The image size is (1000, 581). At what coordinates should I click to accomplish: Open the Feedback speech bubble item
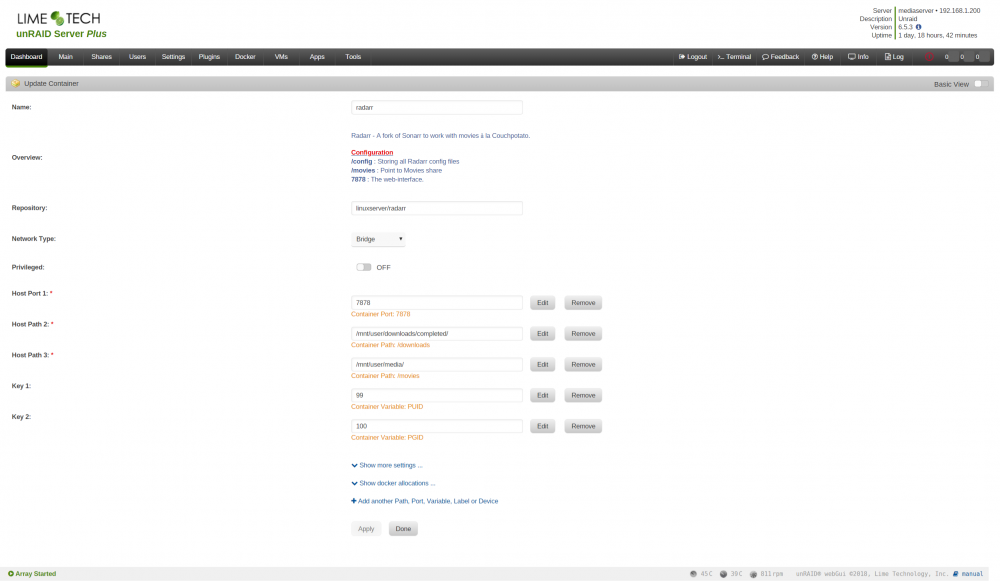coord(781,57)
